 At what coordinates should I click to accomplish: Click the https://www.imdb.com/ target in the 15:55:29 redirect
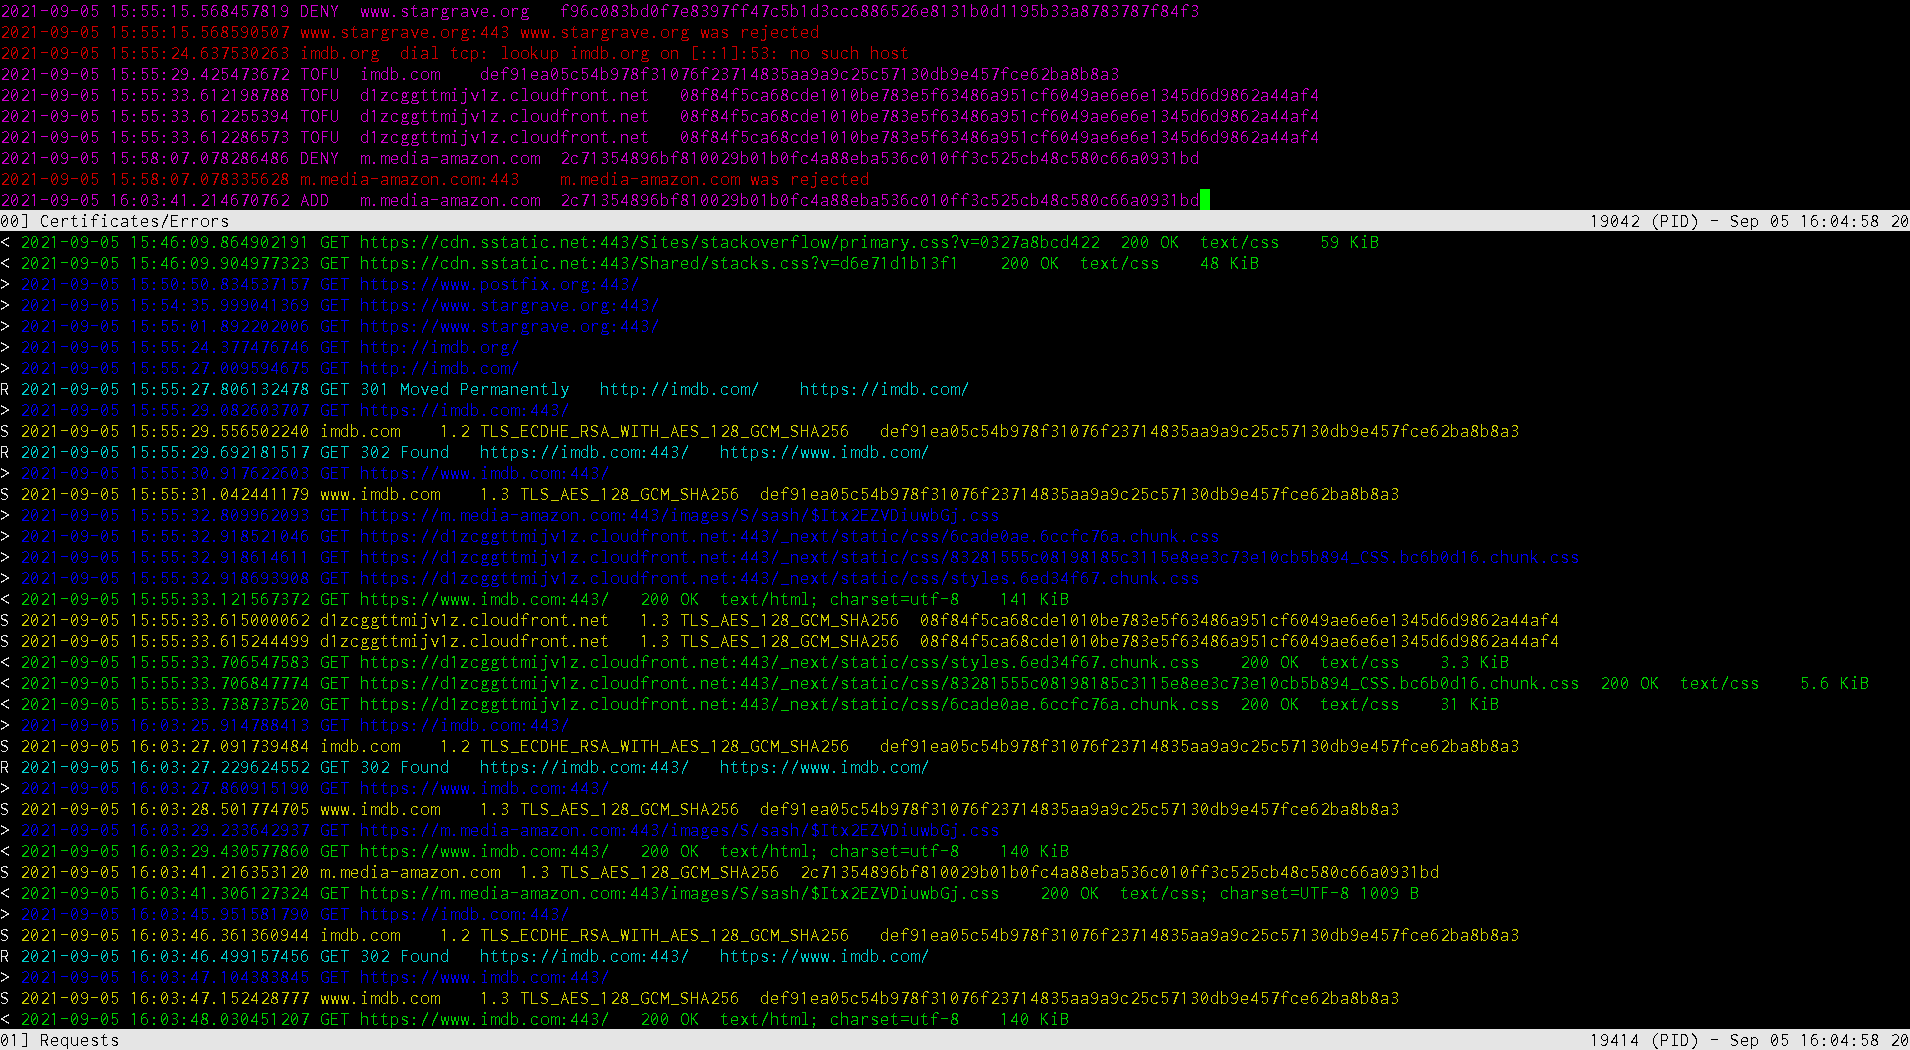pyautogui.click(x=824, y=452)
